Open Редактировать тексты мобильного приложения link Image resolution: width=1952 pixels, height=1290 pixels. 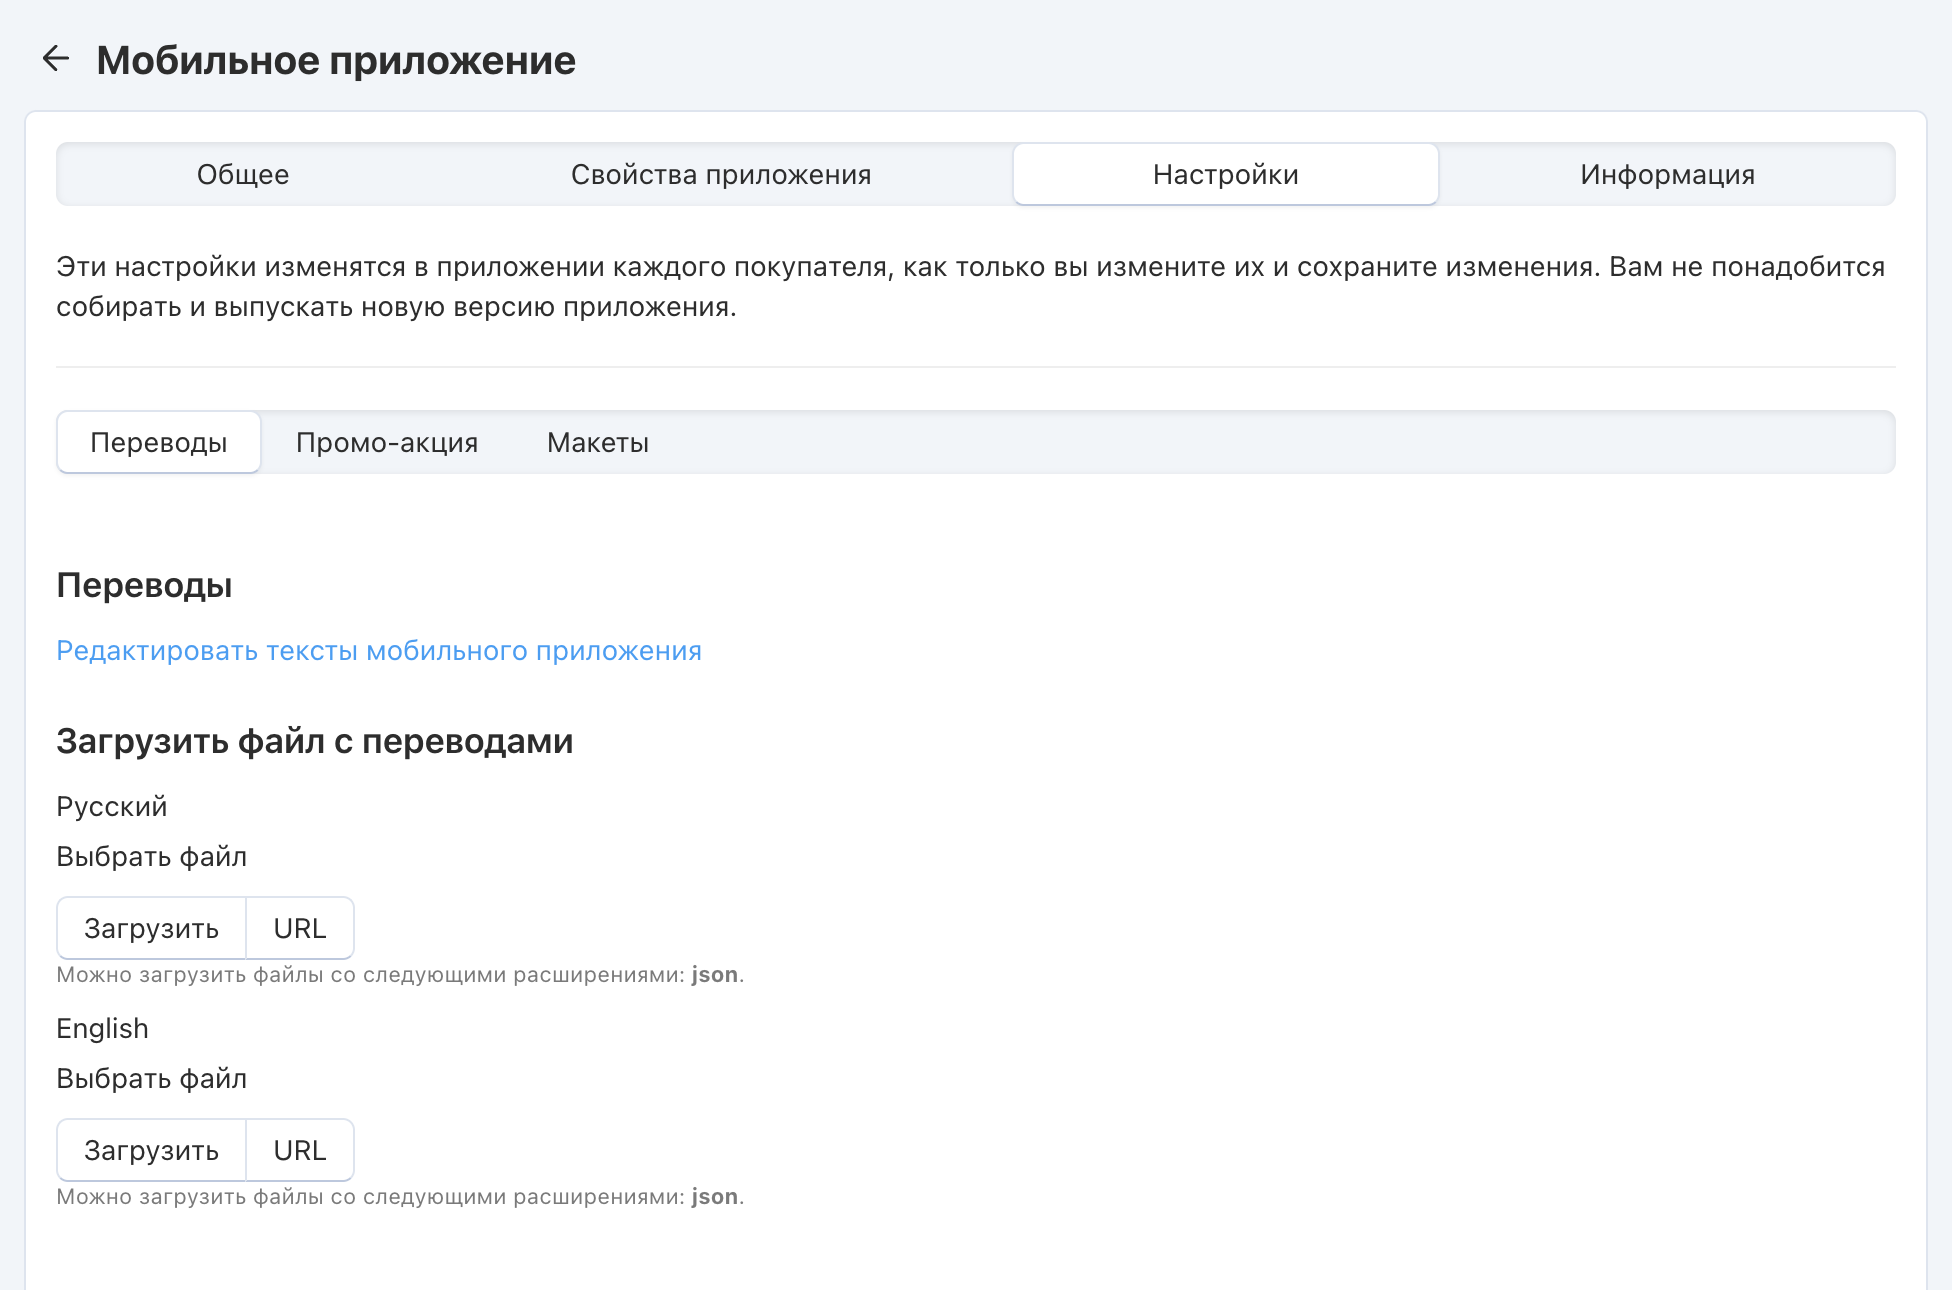(x=379, y=651)
